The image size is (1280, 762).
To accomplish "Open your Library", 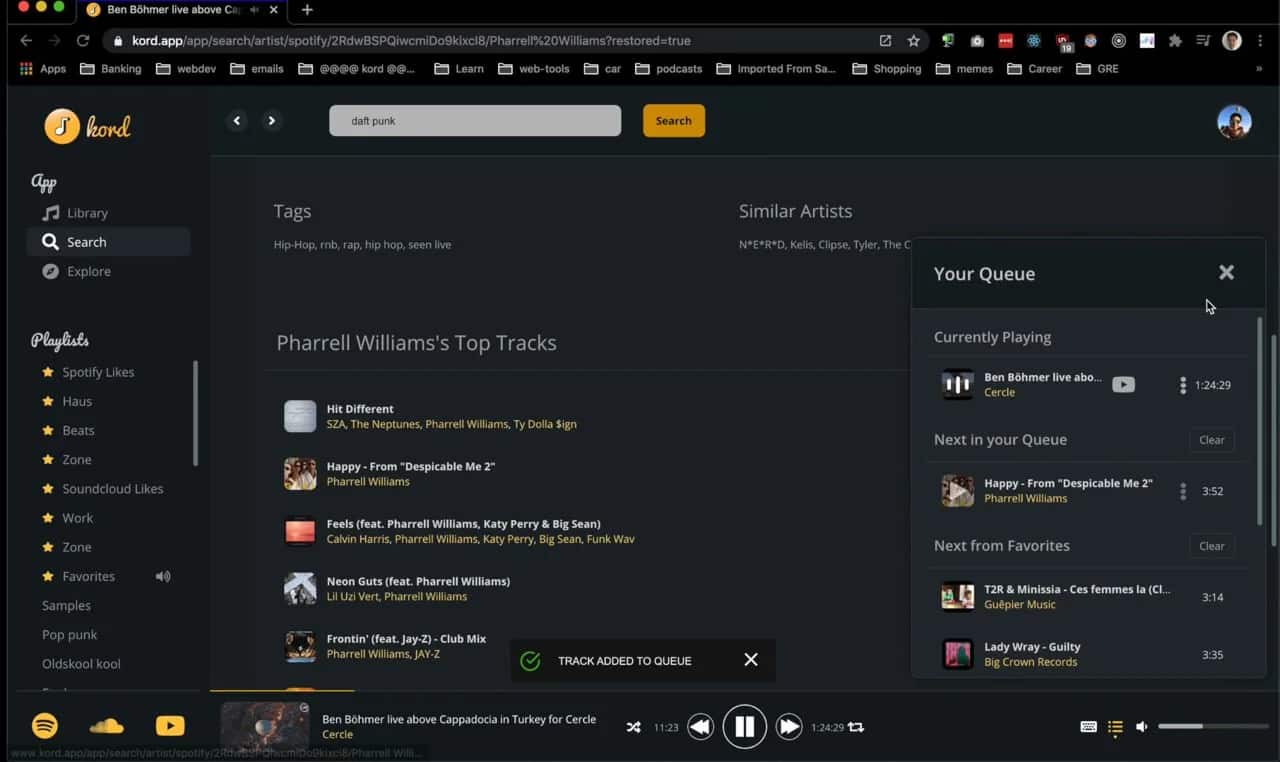I will coord(85,212).
